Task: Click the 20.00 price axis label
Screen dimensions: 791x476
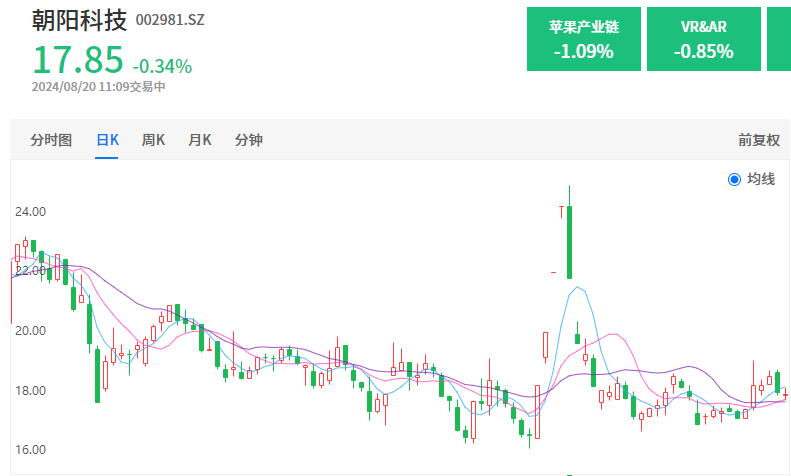Action: pos(30,331)
